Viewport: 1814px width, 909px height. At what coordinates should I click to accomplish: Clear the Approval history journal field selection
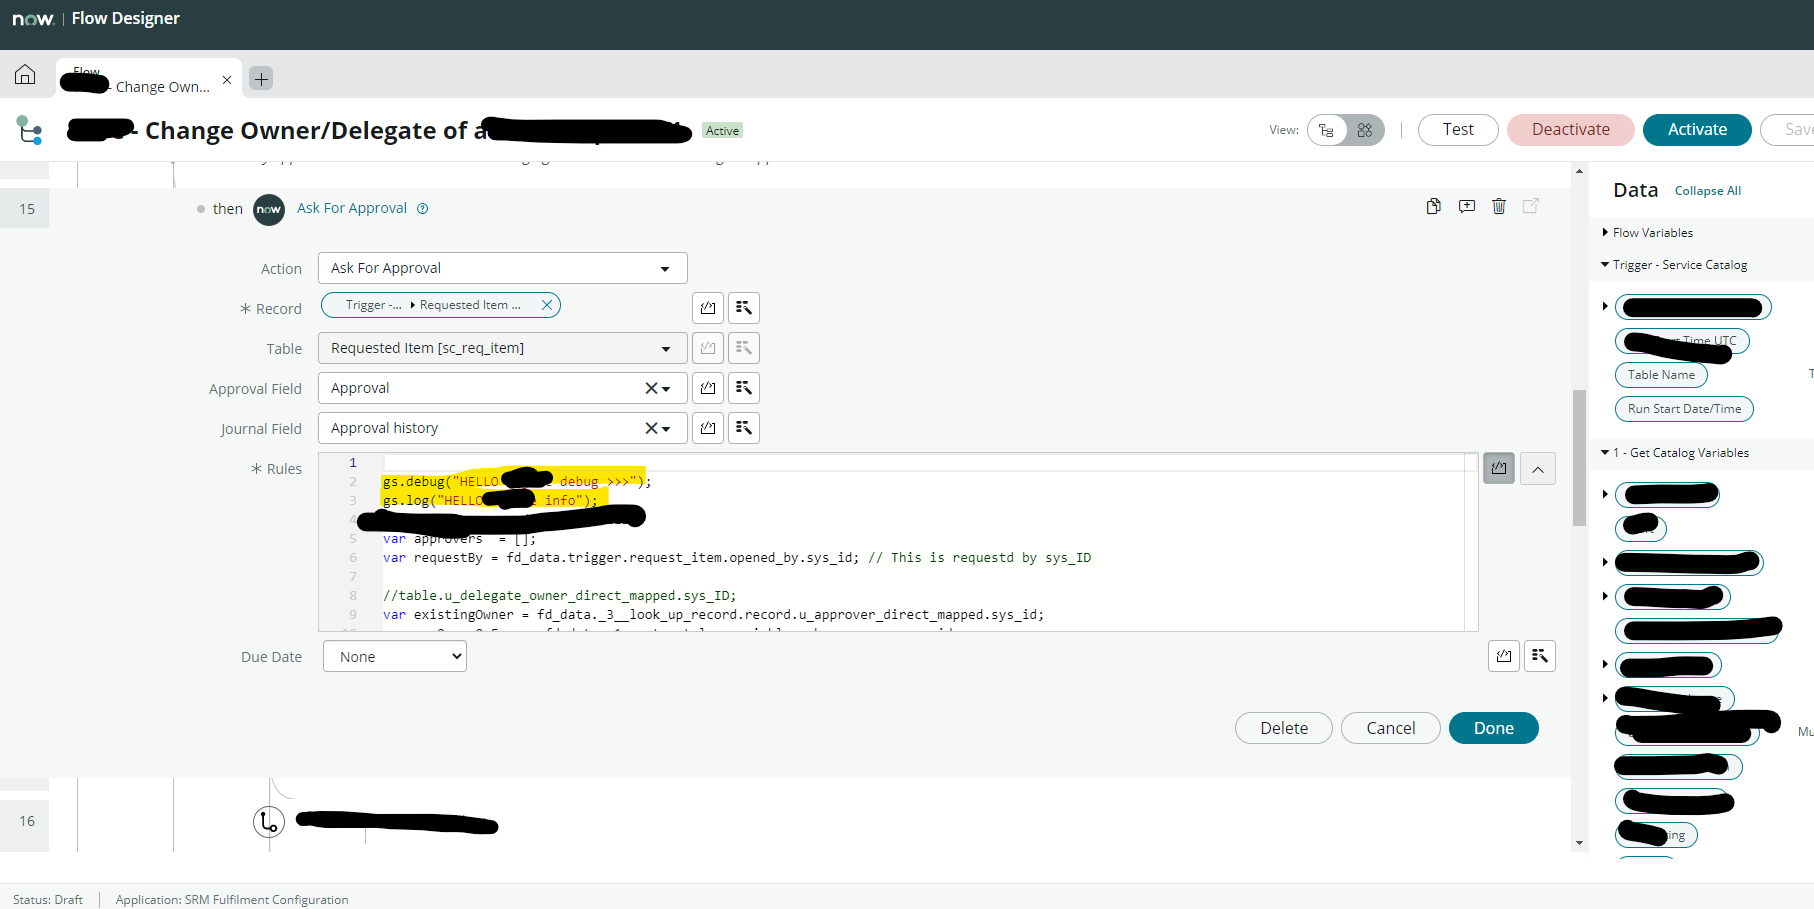649,427
